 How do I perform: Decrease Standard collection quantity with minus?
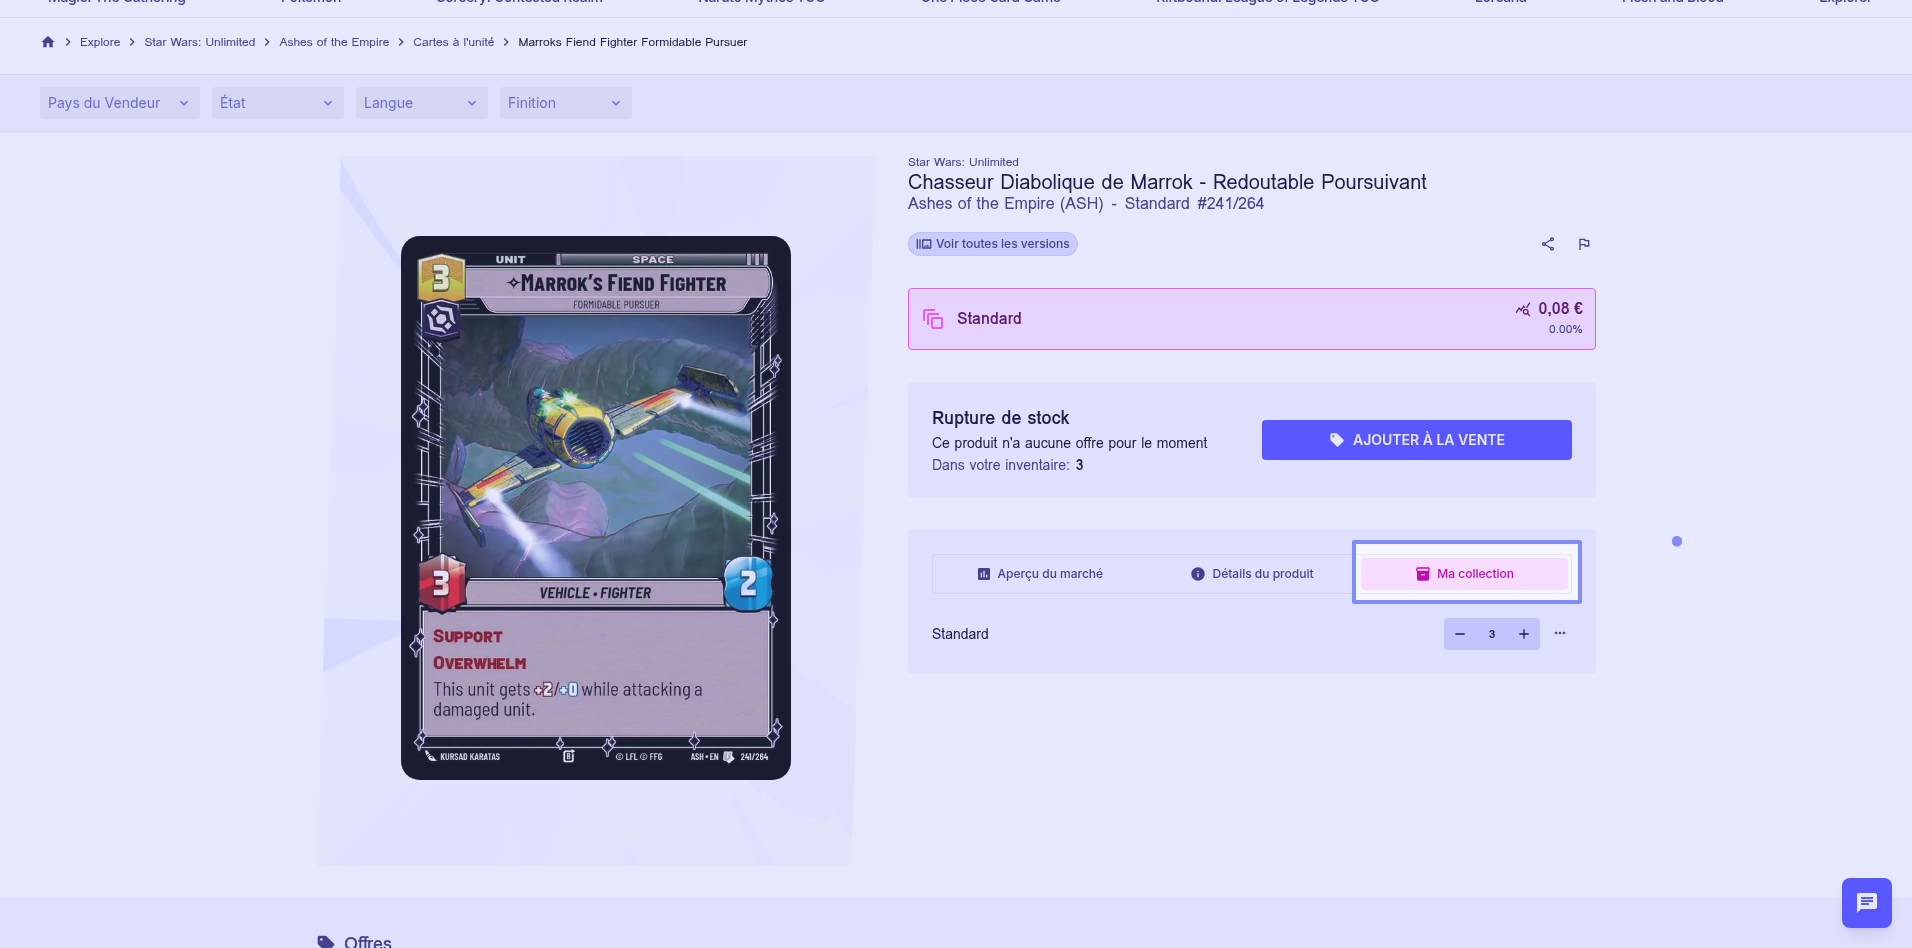(x=1460, y=634)
